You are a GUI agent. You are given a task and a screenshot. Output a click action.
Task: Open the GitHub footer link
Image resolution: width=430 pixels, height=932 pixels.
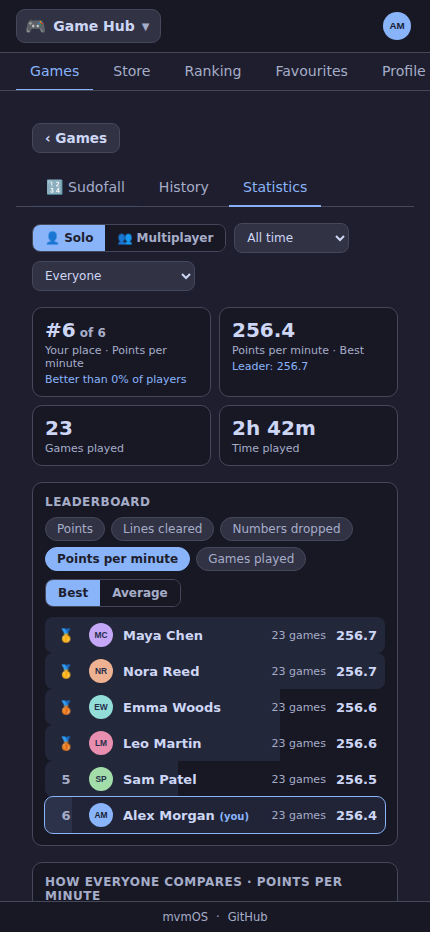point(247,917)
